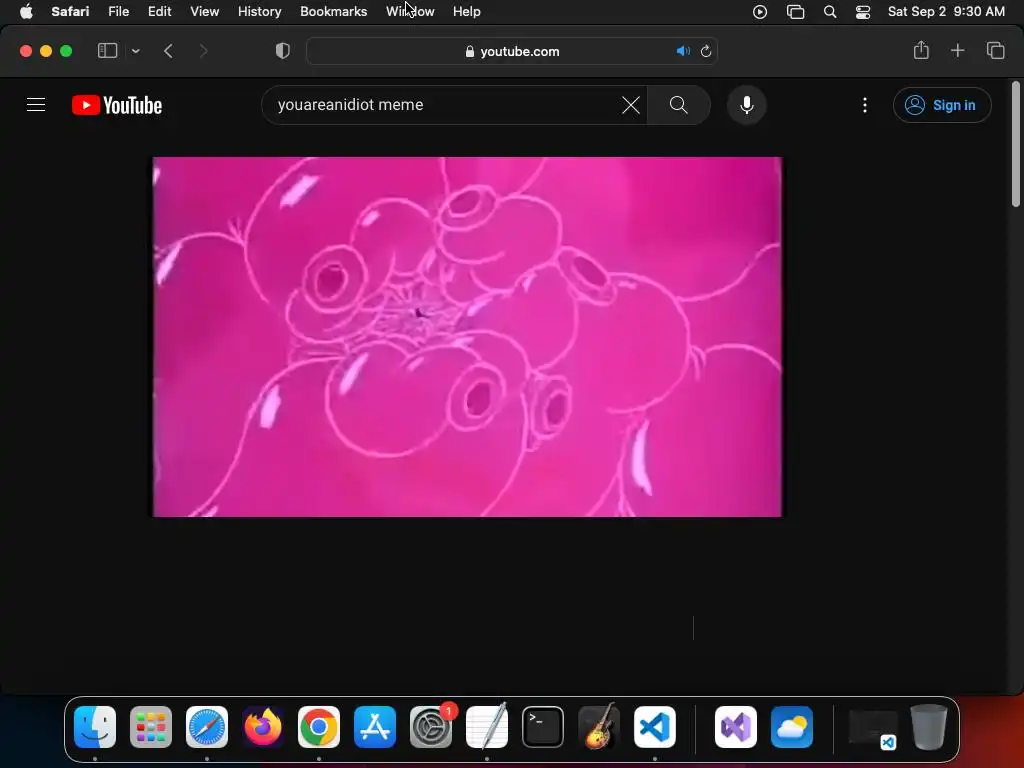Click inside the youareanidiot meme search field
This screenshot has height=768, width=1024.
point(444,104)
